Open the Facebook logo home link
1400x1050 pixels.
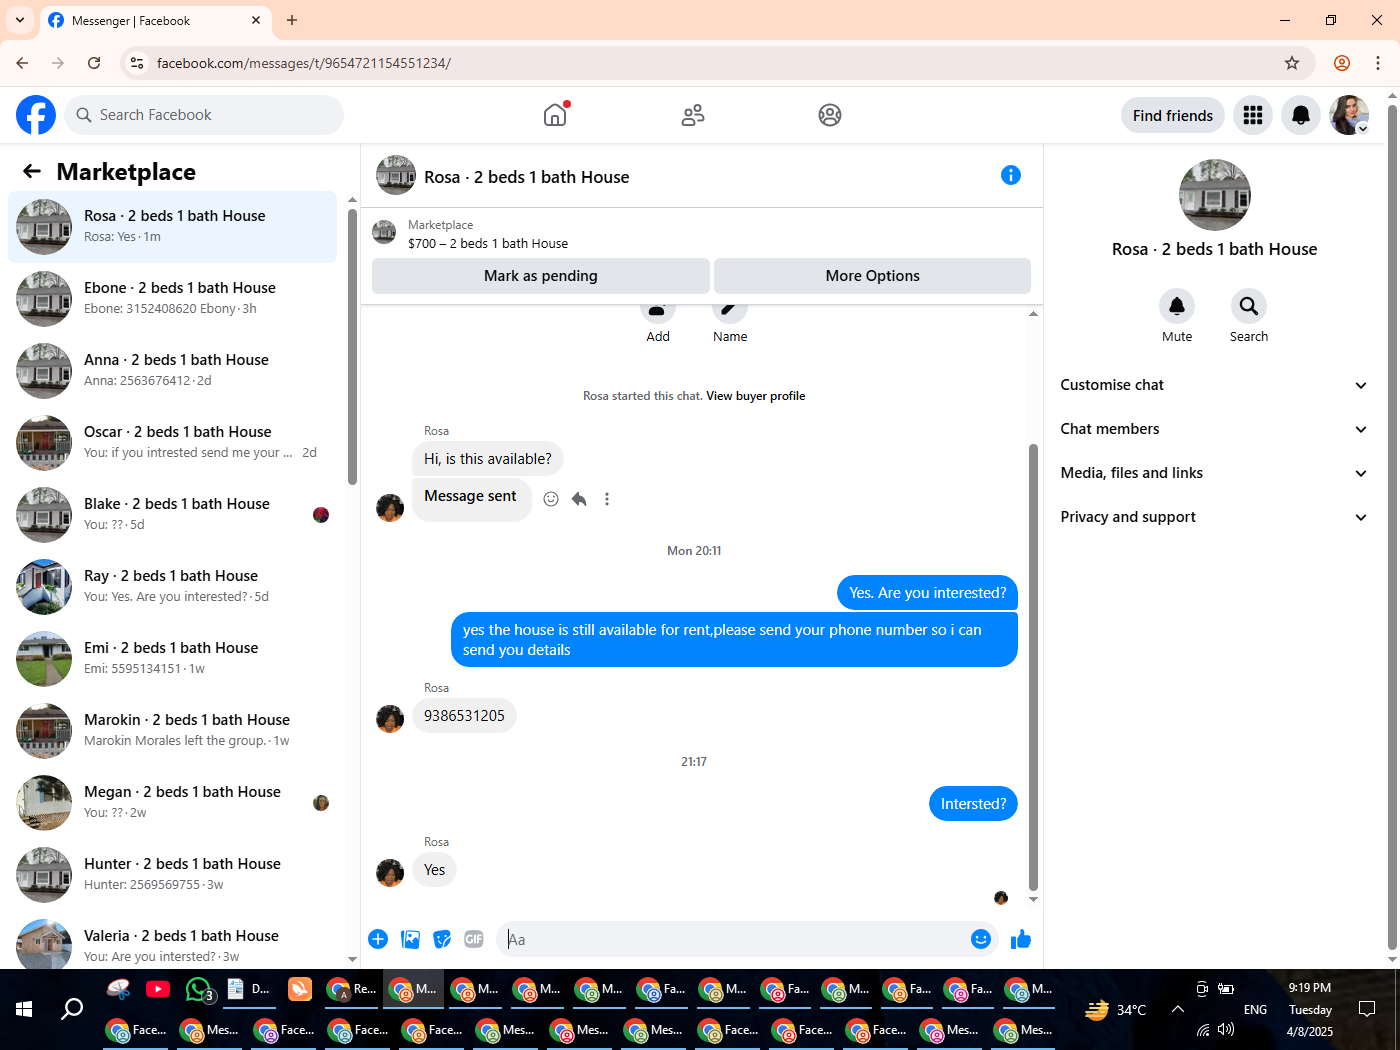point(36,115)
